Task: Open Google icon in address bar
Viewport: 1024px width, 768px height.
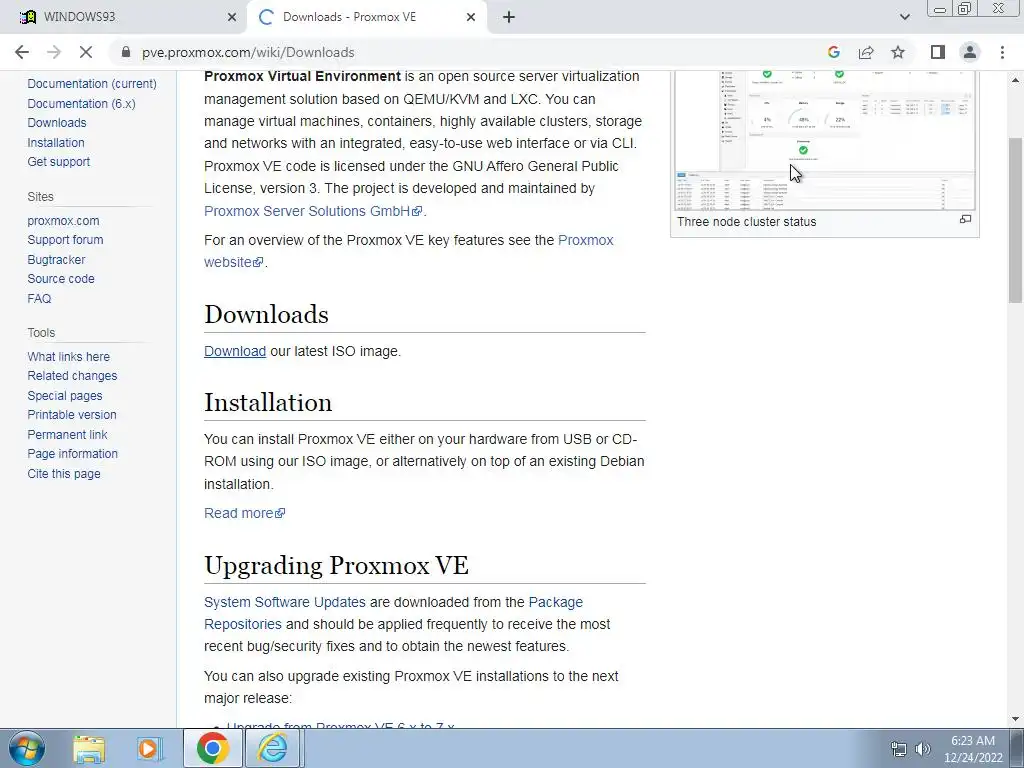Action: point(833,52)
